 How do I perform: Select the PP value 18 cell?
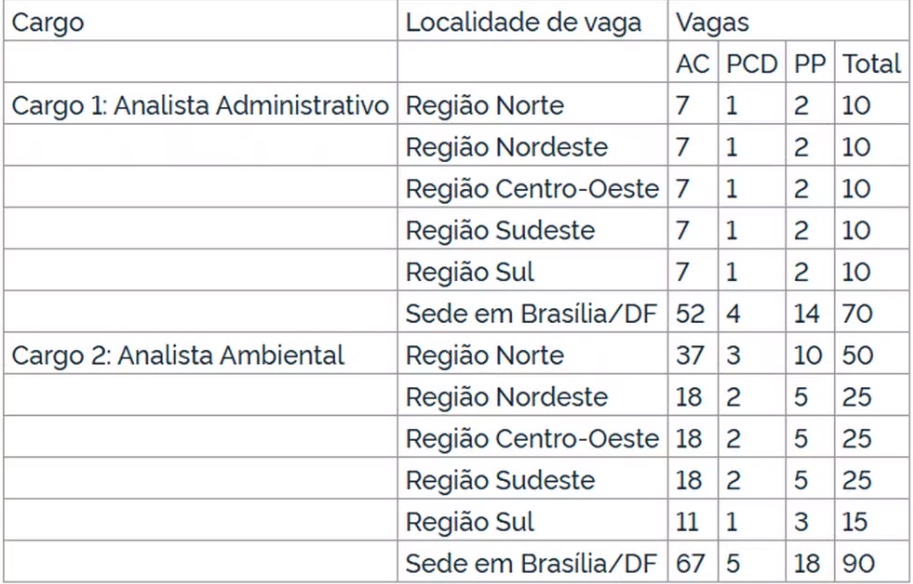click(x=808, y=564)
